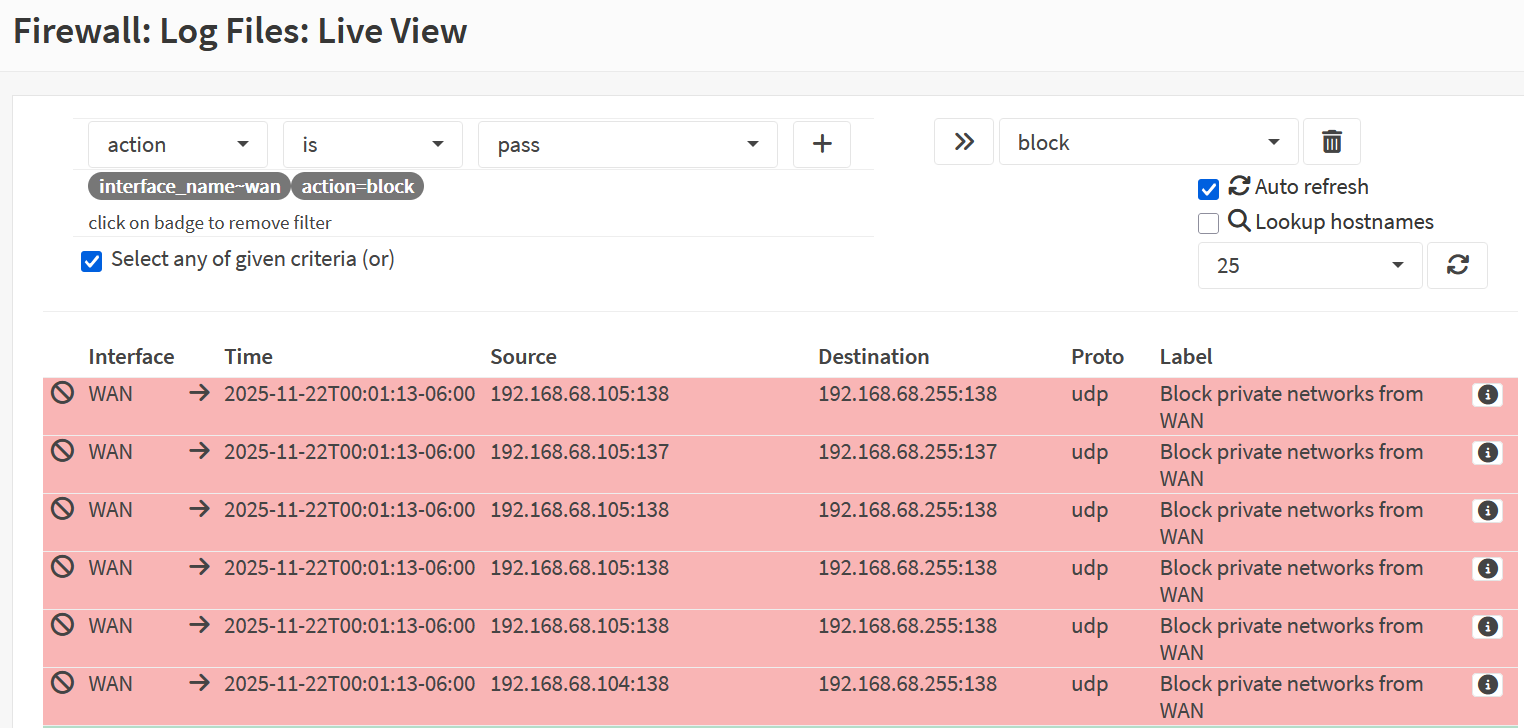1524x728 pixels.
Task: Click the double-chevron apply template icon
Action: pos(964,142)
